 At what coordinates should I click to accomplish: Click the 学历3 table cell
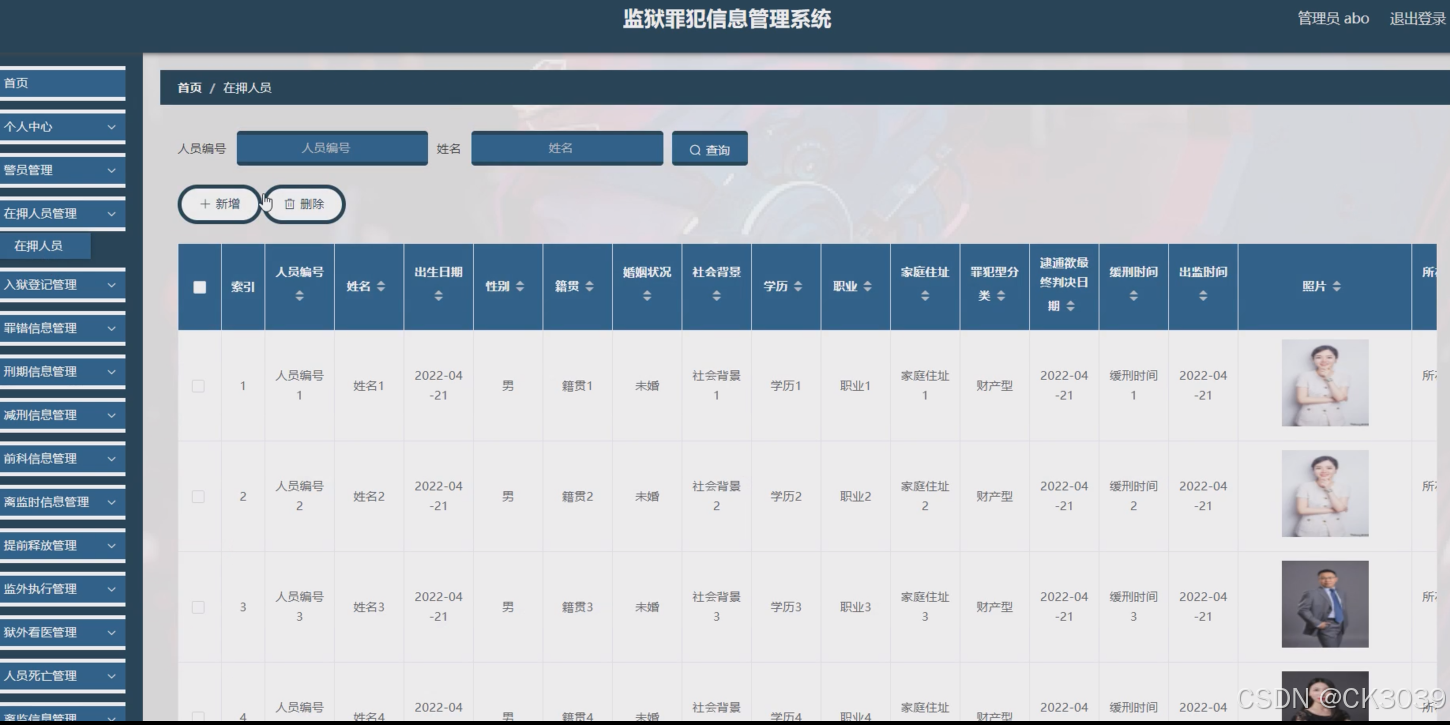coord(786,607)
